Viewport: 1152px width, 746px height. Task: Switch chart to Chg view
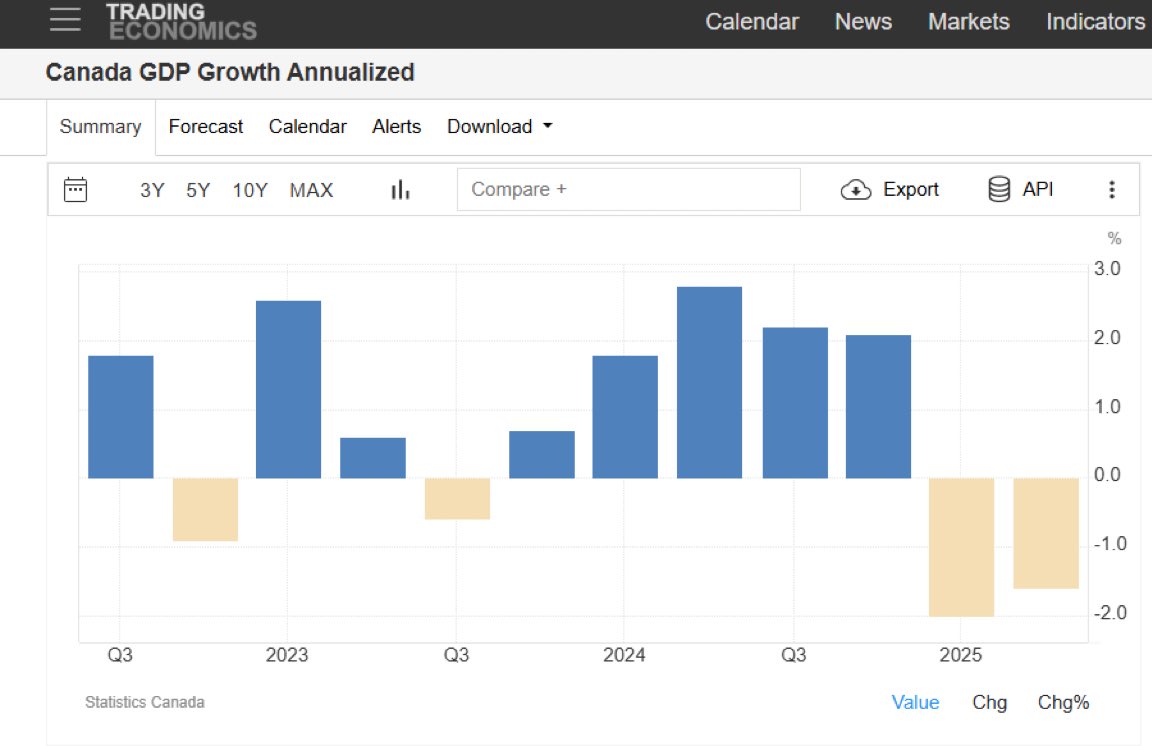990,703
